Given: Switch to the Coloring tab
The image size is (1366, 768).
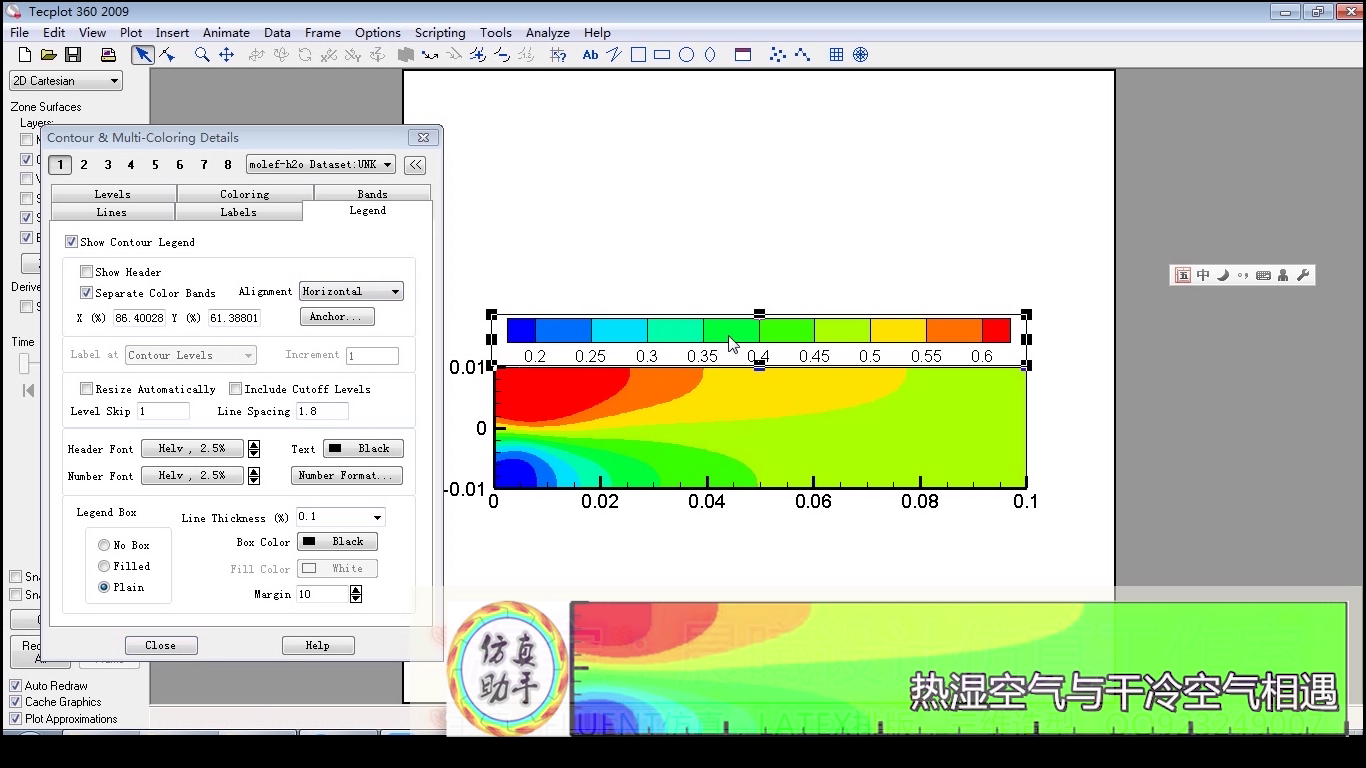Looking at the screenshot, I should pos(244,194).
